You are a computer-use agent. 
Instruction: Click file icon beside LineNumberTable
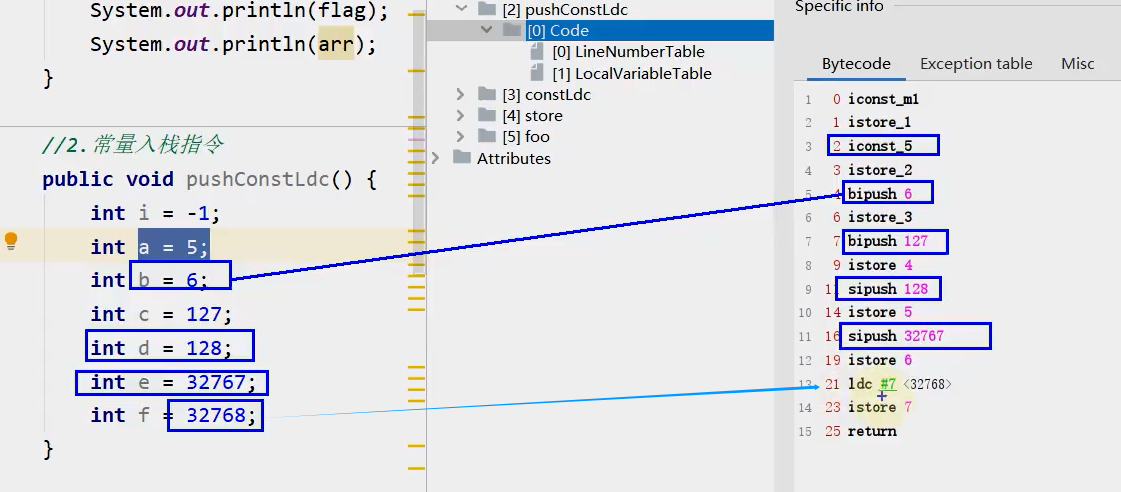pyautogui.click(x=538, y=51)
